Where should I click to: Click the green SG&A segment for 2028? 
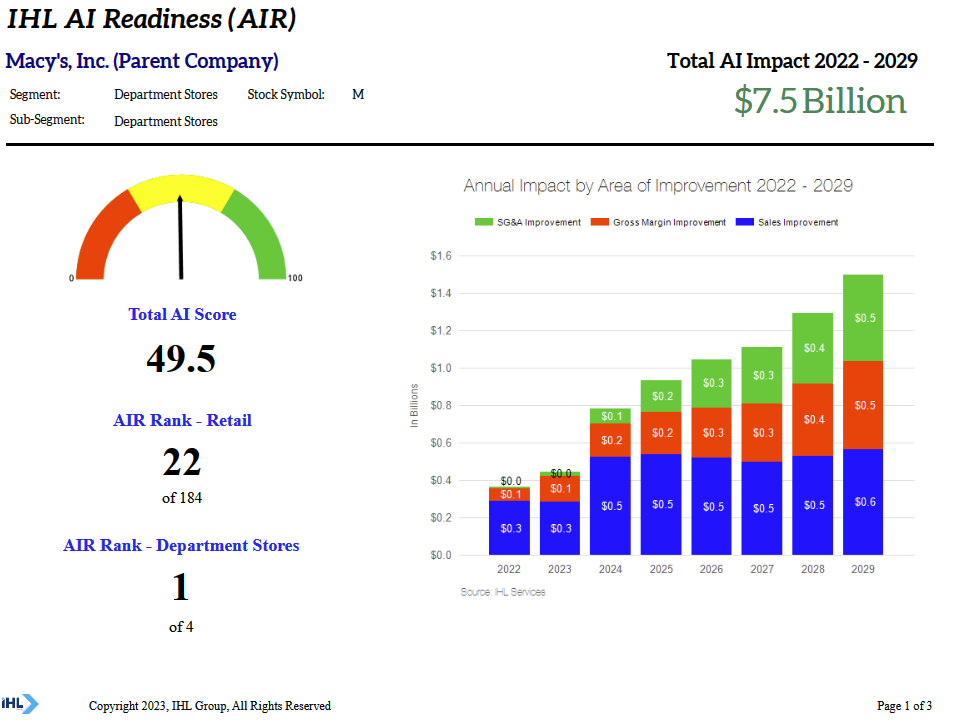(813, 348)
